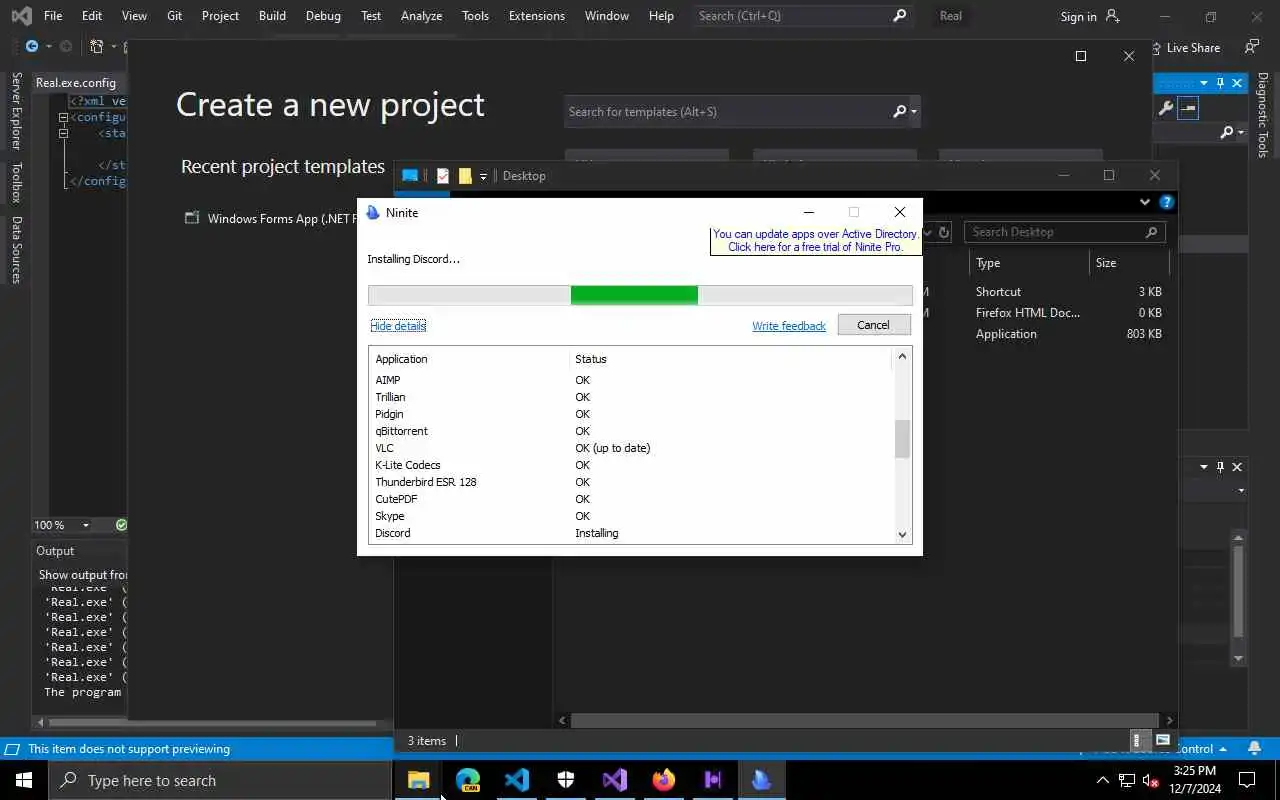1280x800 pixels.
Task: Click the Hide details link in Ninite
Action: 398,326
